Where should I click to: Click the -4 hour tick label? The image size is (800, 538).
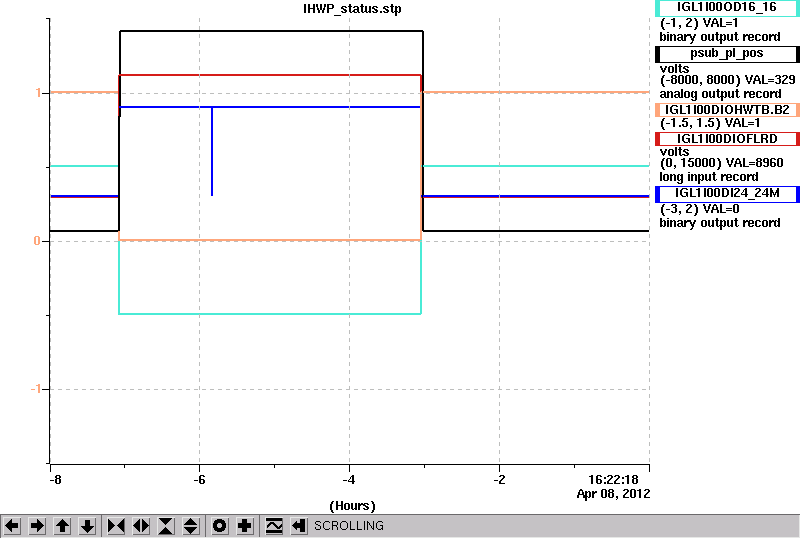pyautogui.click(x=349, y=480)
